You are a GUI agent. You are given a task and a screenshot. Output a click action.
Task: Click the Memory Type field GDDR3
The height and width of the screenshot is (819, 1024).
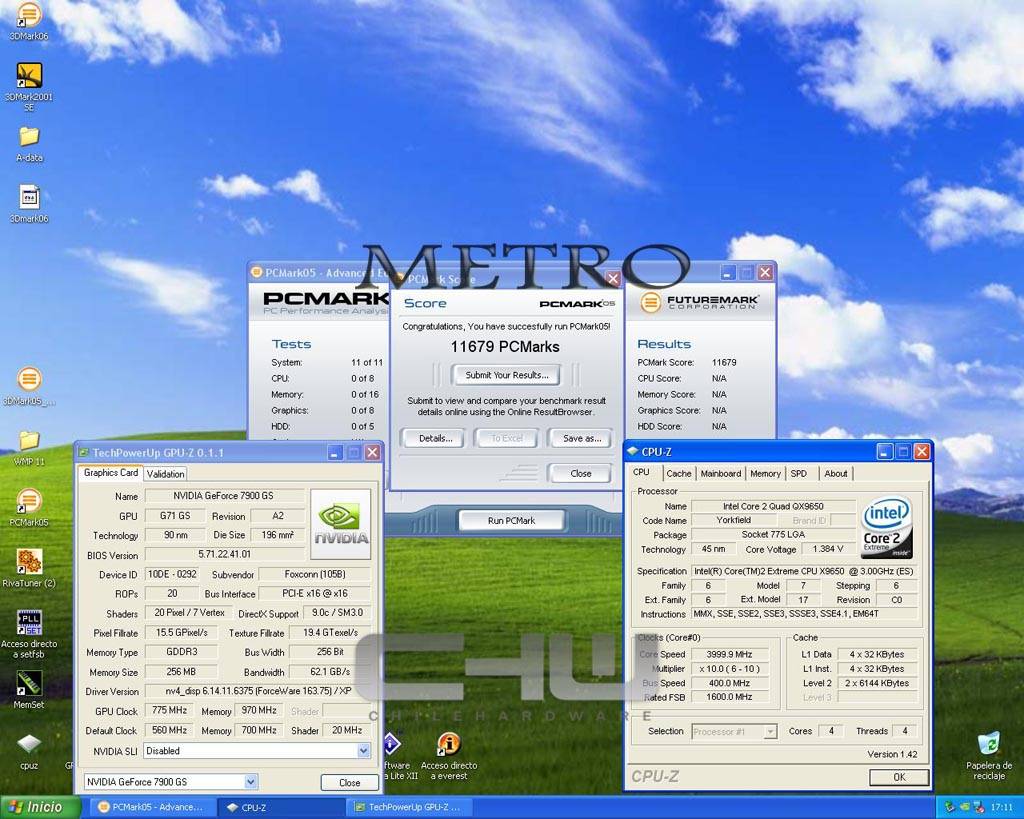click(x=182, y=652)
